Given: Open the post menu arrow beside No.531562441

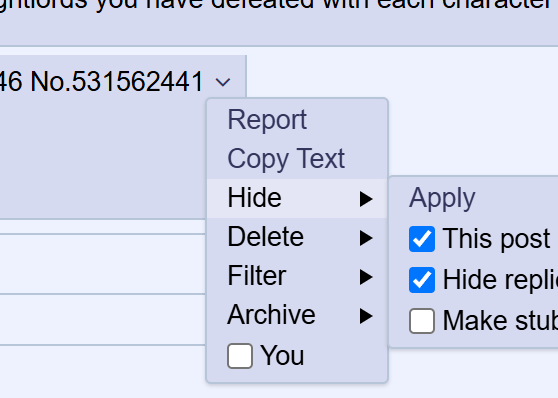Looking at the screenshot, I should pyautogui.click(x=223, y=82).
